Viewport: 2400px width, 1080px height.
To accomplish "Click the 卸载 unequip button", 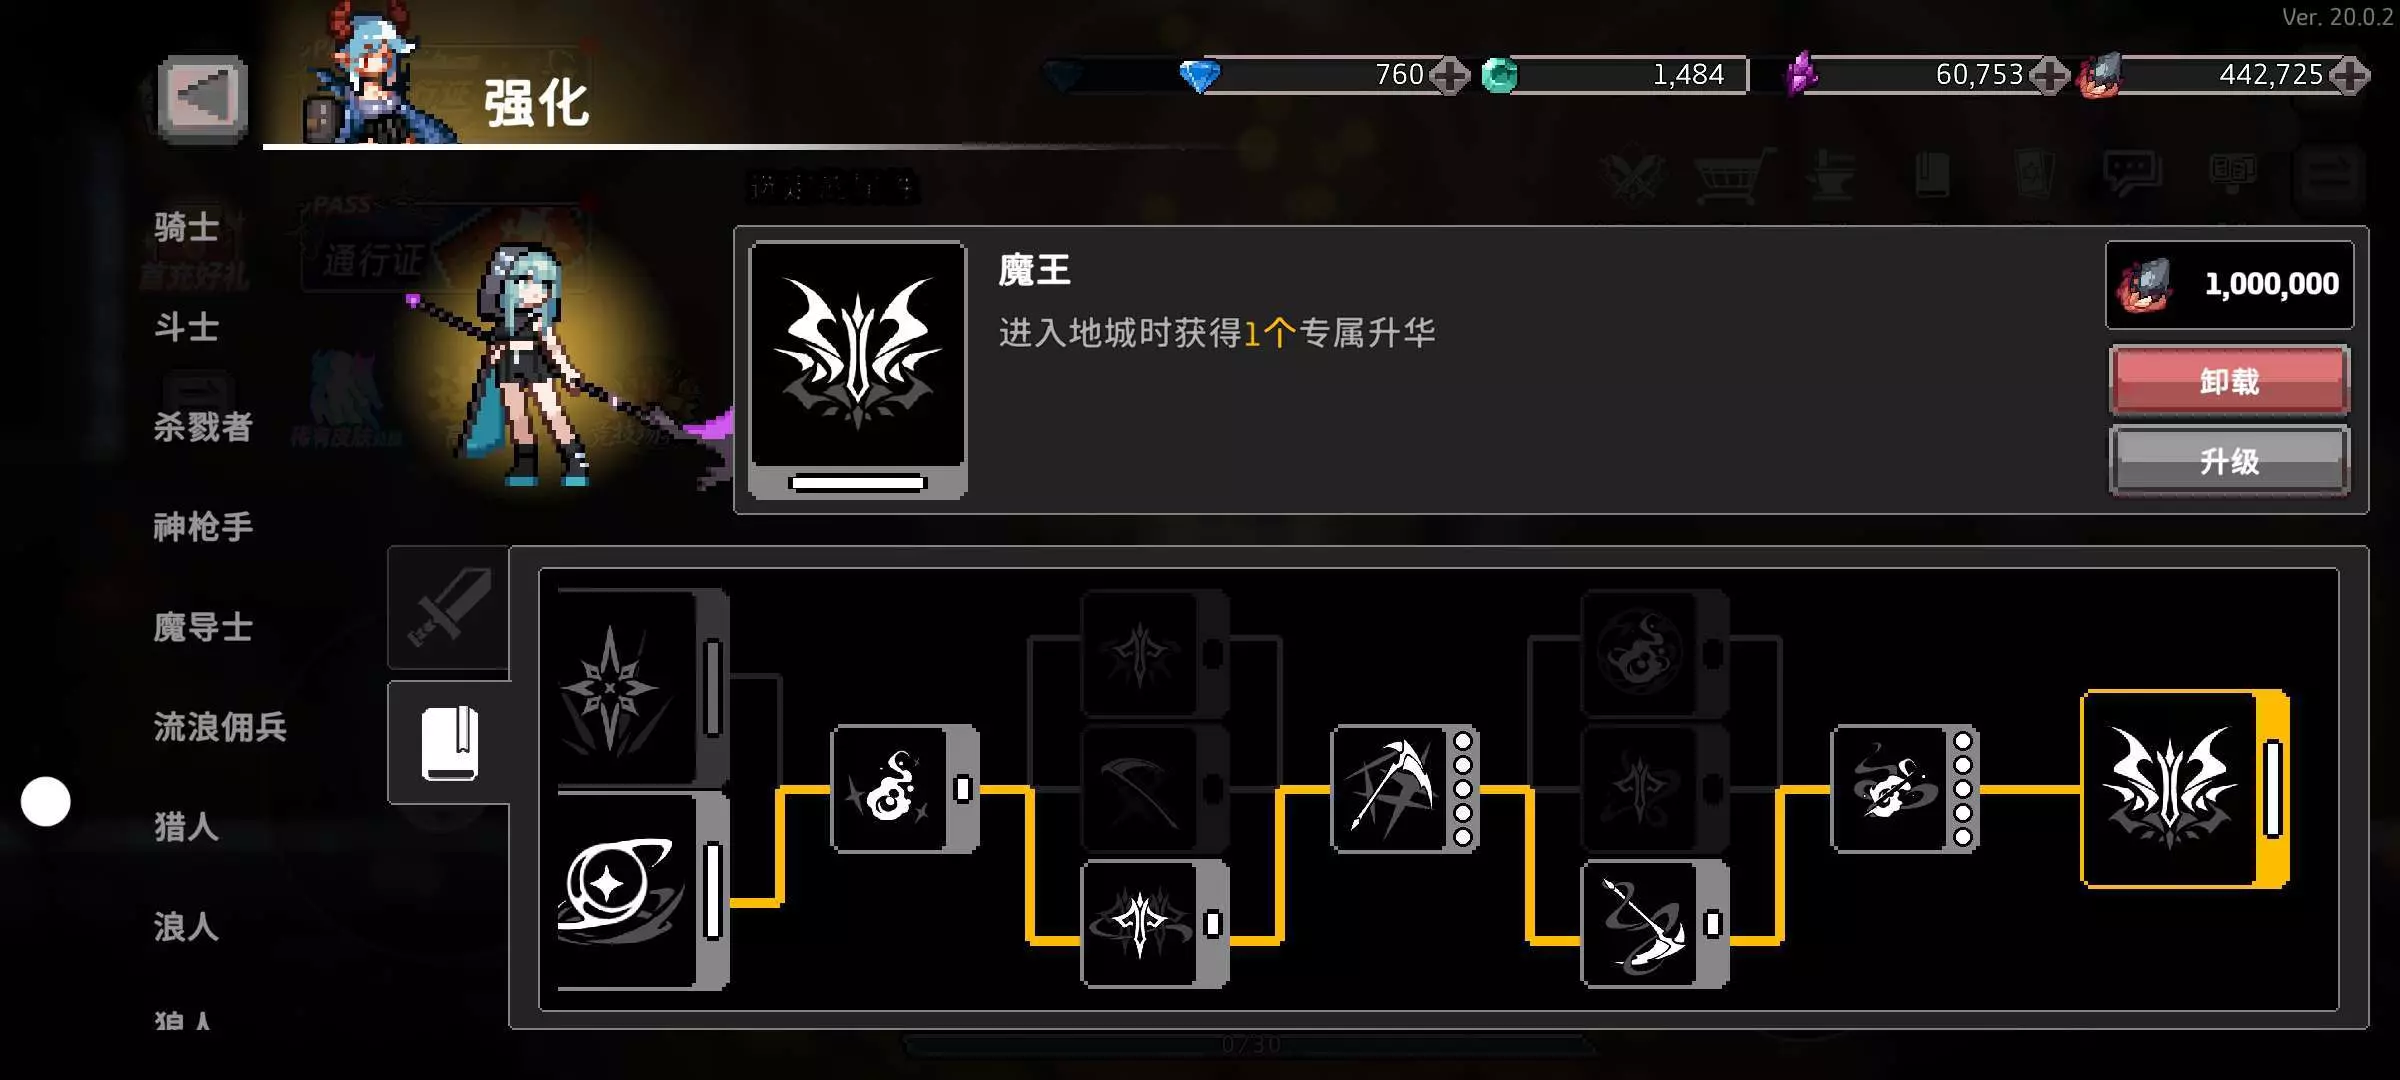I will (2230, 381).
